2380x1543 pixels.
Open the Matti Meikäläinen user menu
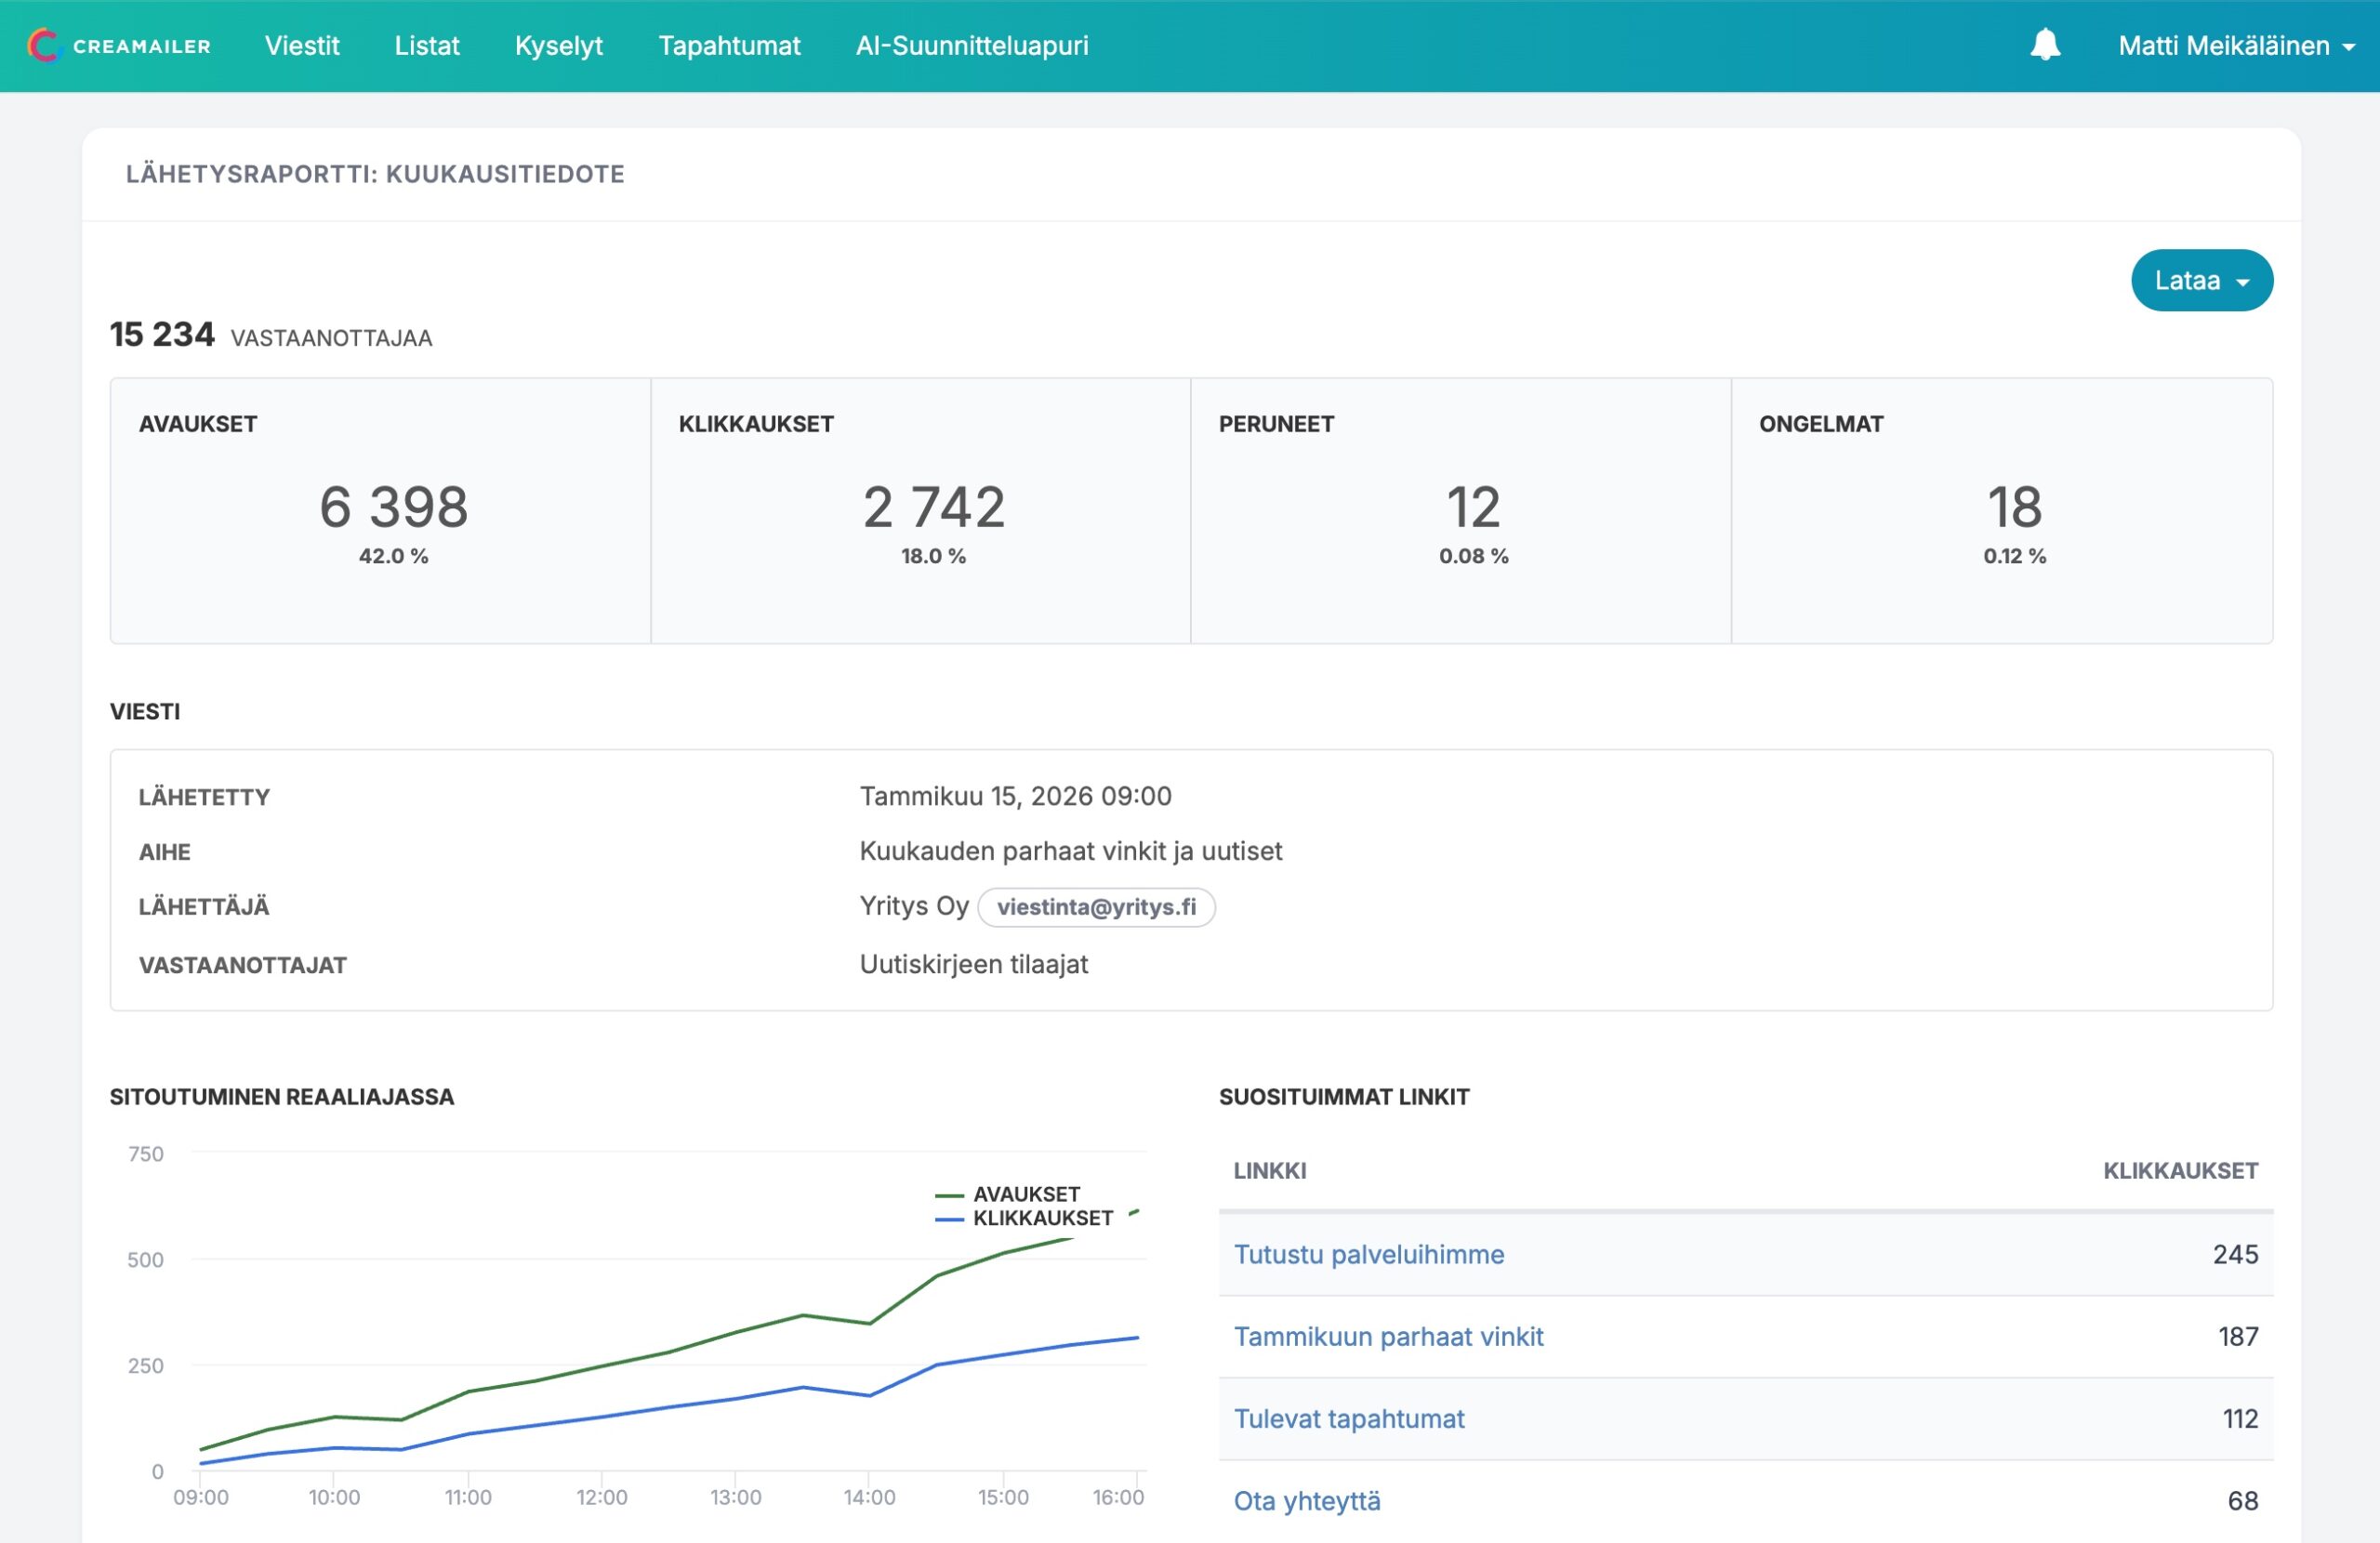(x=2235, y=46)
